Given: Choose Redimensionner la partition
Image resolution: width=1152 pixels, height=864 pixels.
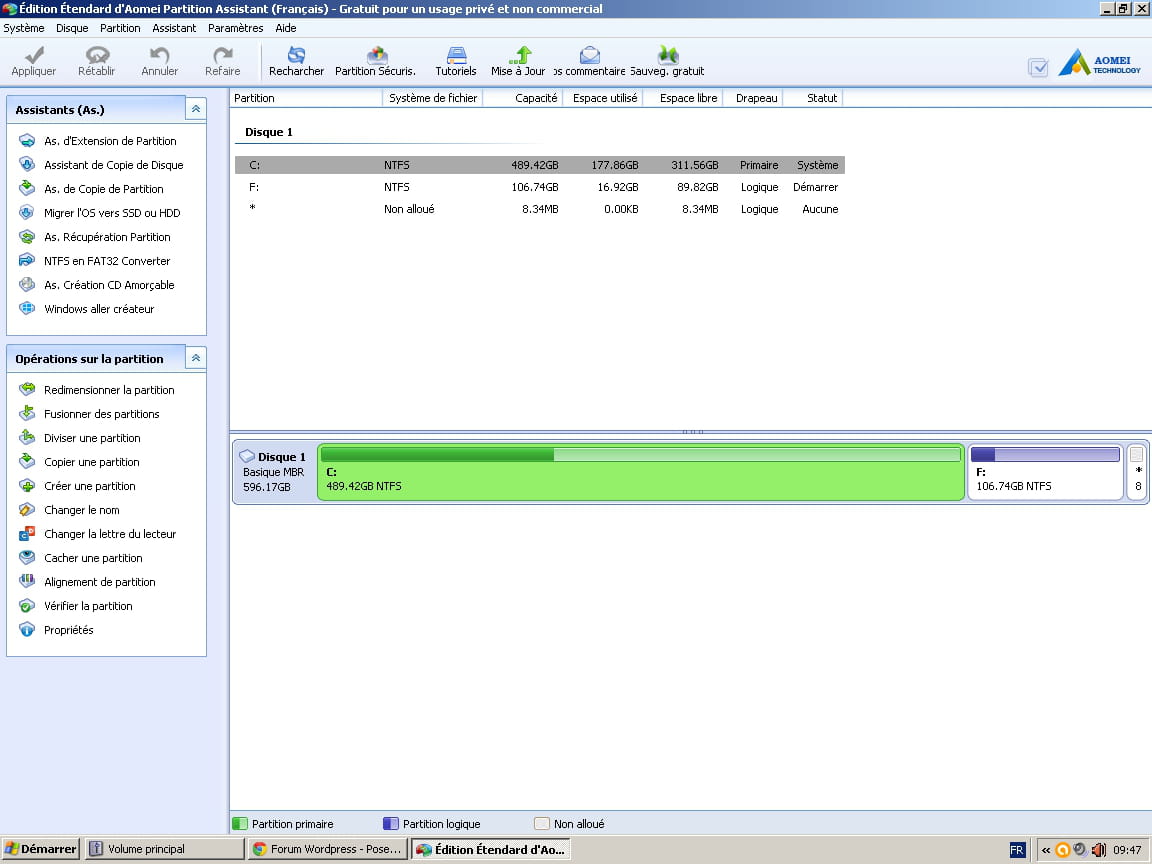Looking at the screenshot, I should tap(109, 390).
